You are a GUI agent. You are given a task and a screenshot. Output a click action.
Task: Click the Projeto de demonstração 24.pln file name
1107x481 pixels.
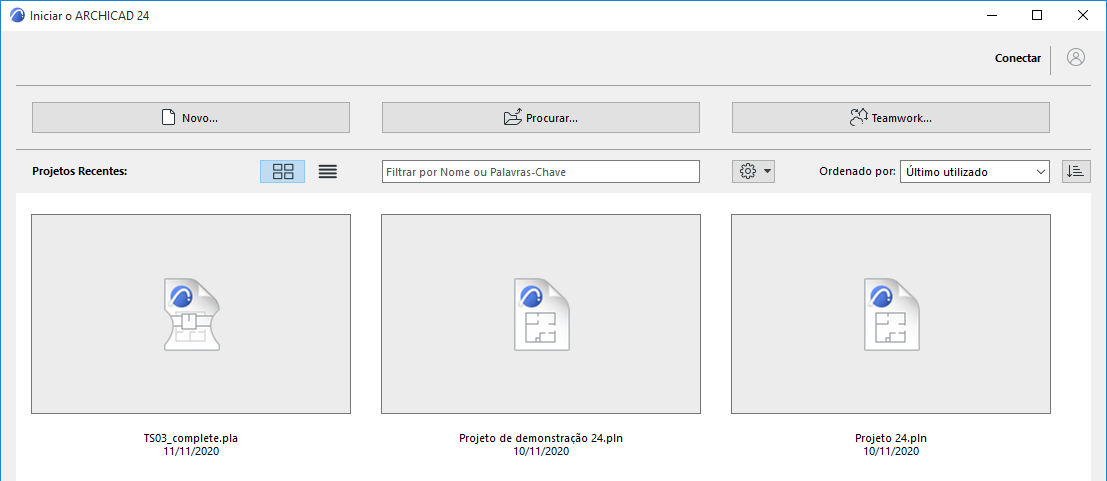click(x=541, y=439)
